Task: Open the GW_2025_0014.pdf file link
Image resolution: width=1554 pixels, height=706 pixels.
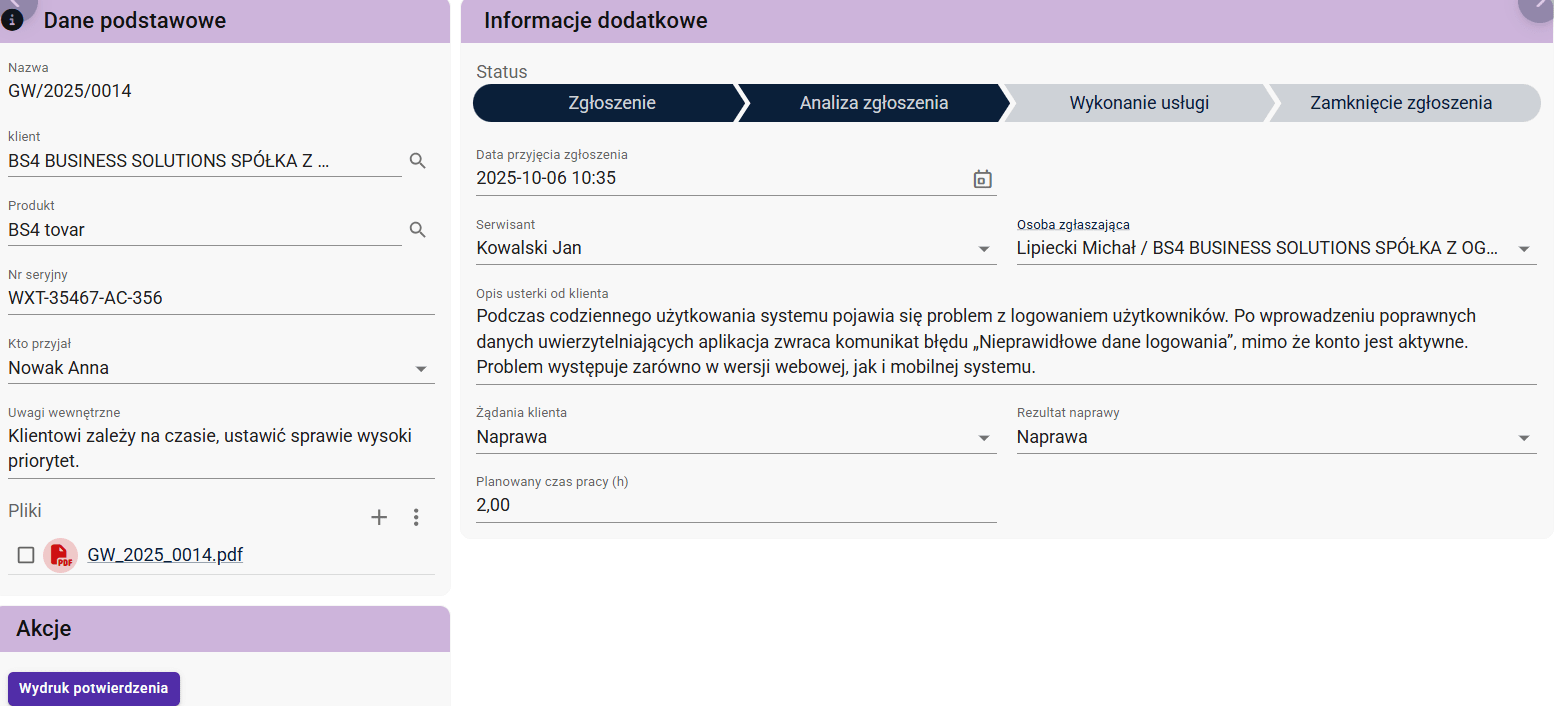Action: pos(165,555)
